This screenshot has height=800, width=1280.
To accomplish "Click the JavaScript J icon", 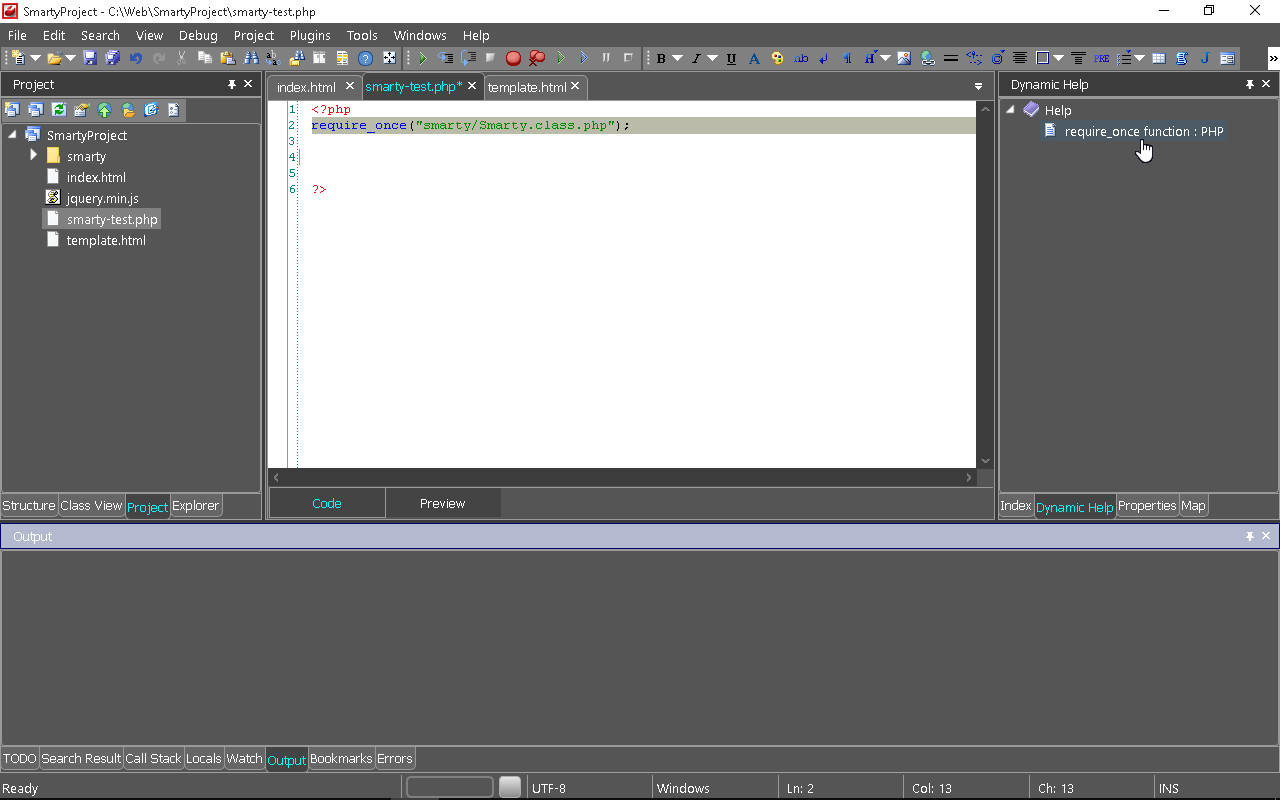I will (x=1205, y=58).
